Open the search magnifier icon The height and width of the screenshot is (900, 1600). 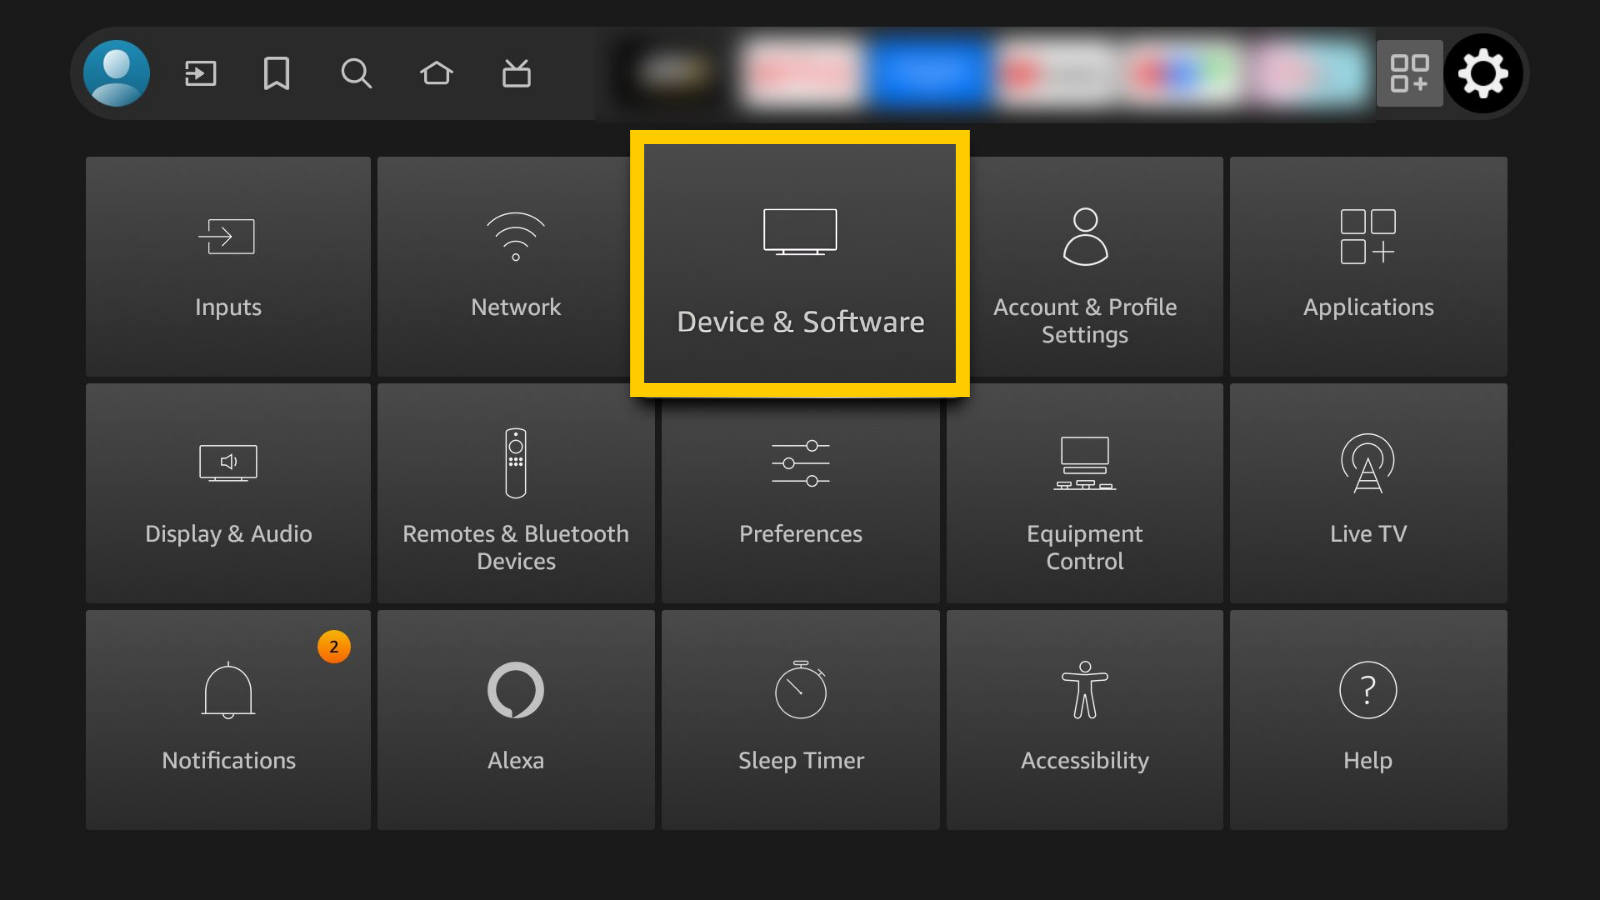(356, 73)
